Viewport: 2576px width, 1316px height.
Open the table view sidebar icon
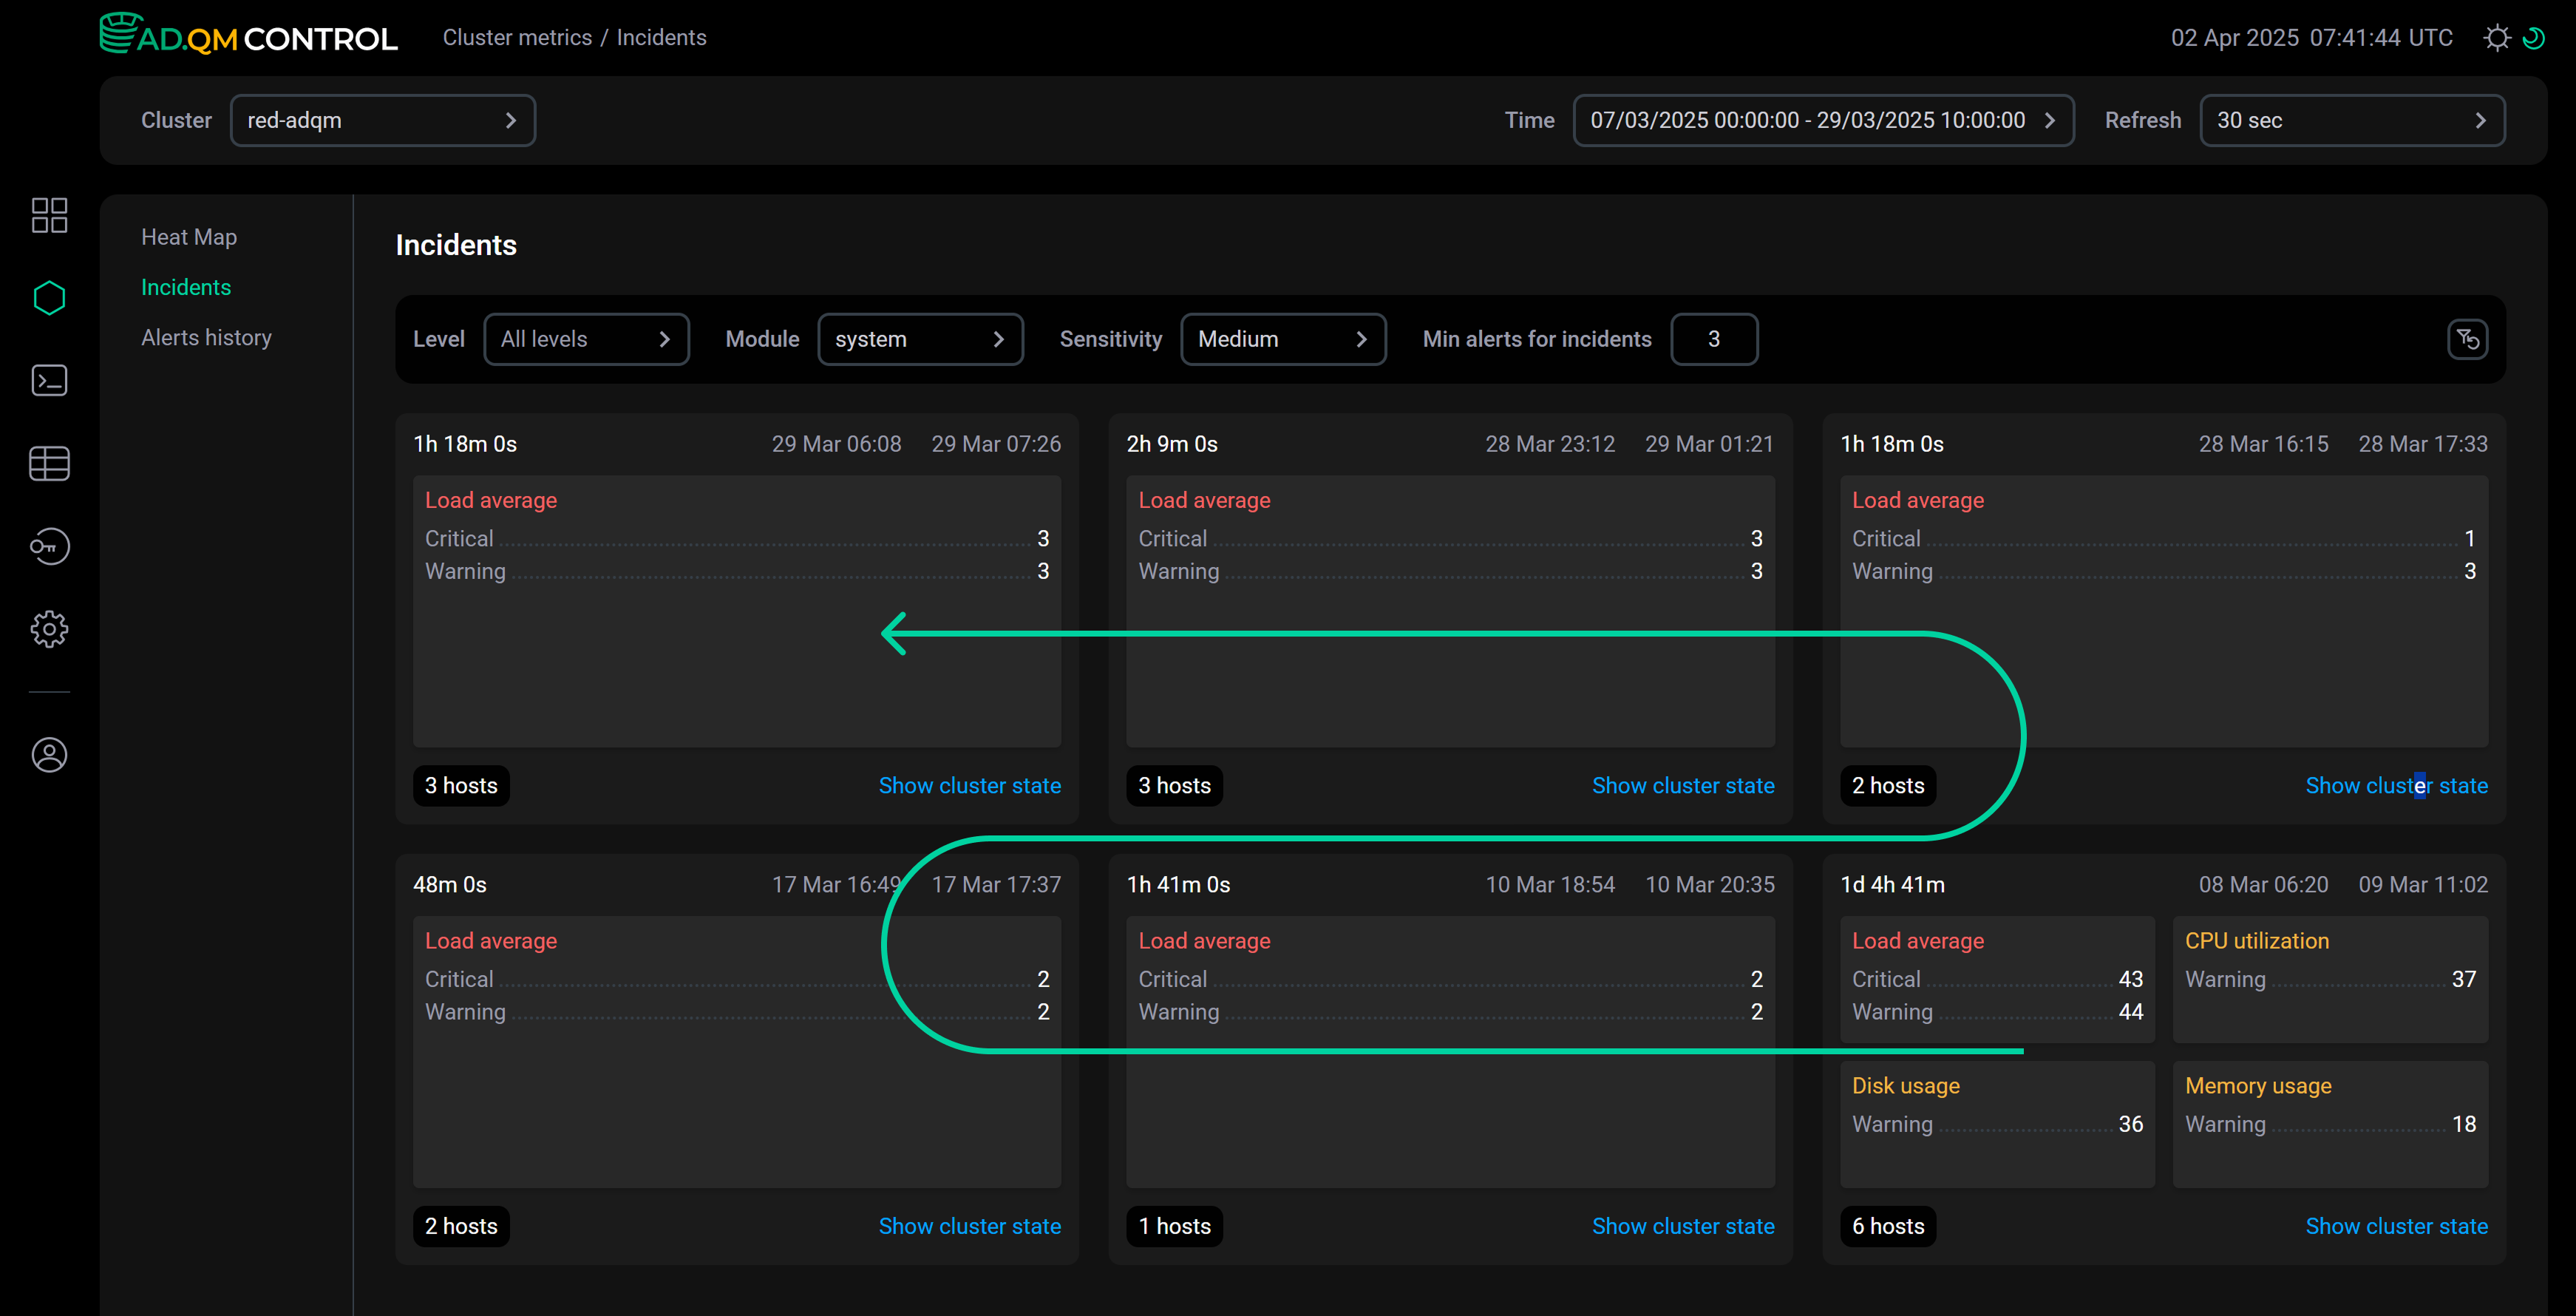(x=49, y=463)
